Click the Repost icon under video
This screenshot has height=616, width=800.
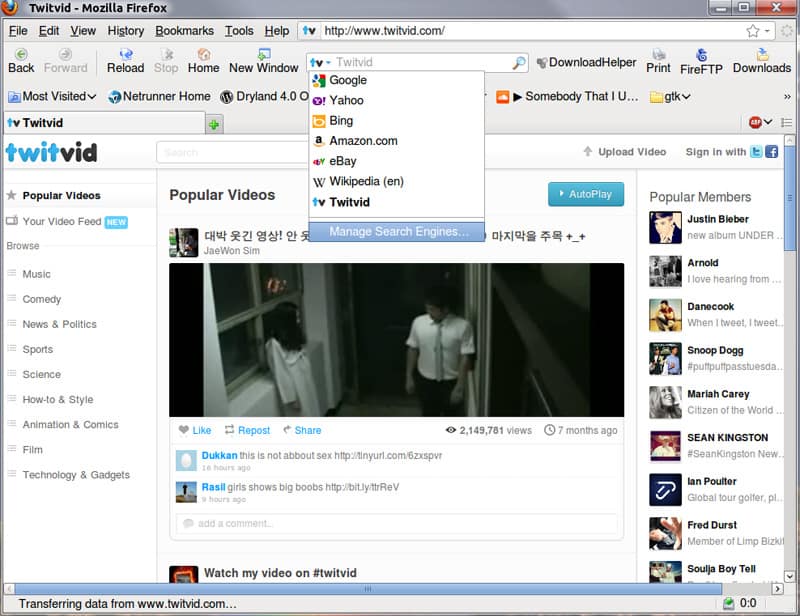[230, 430]
